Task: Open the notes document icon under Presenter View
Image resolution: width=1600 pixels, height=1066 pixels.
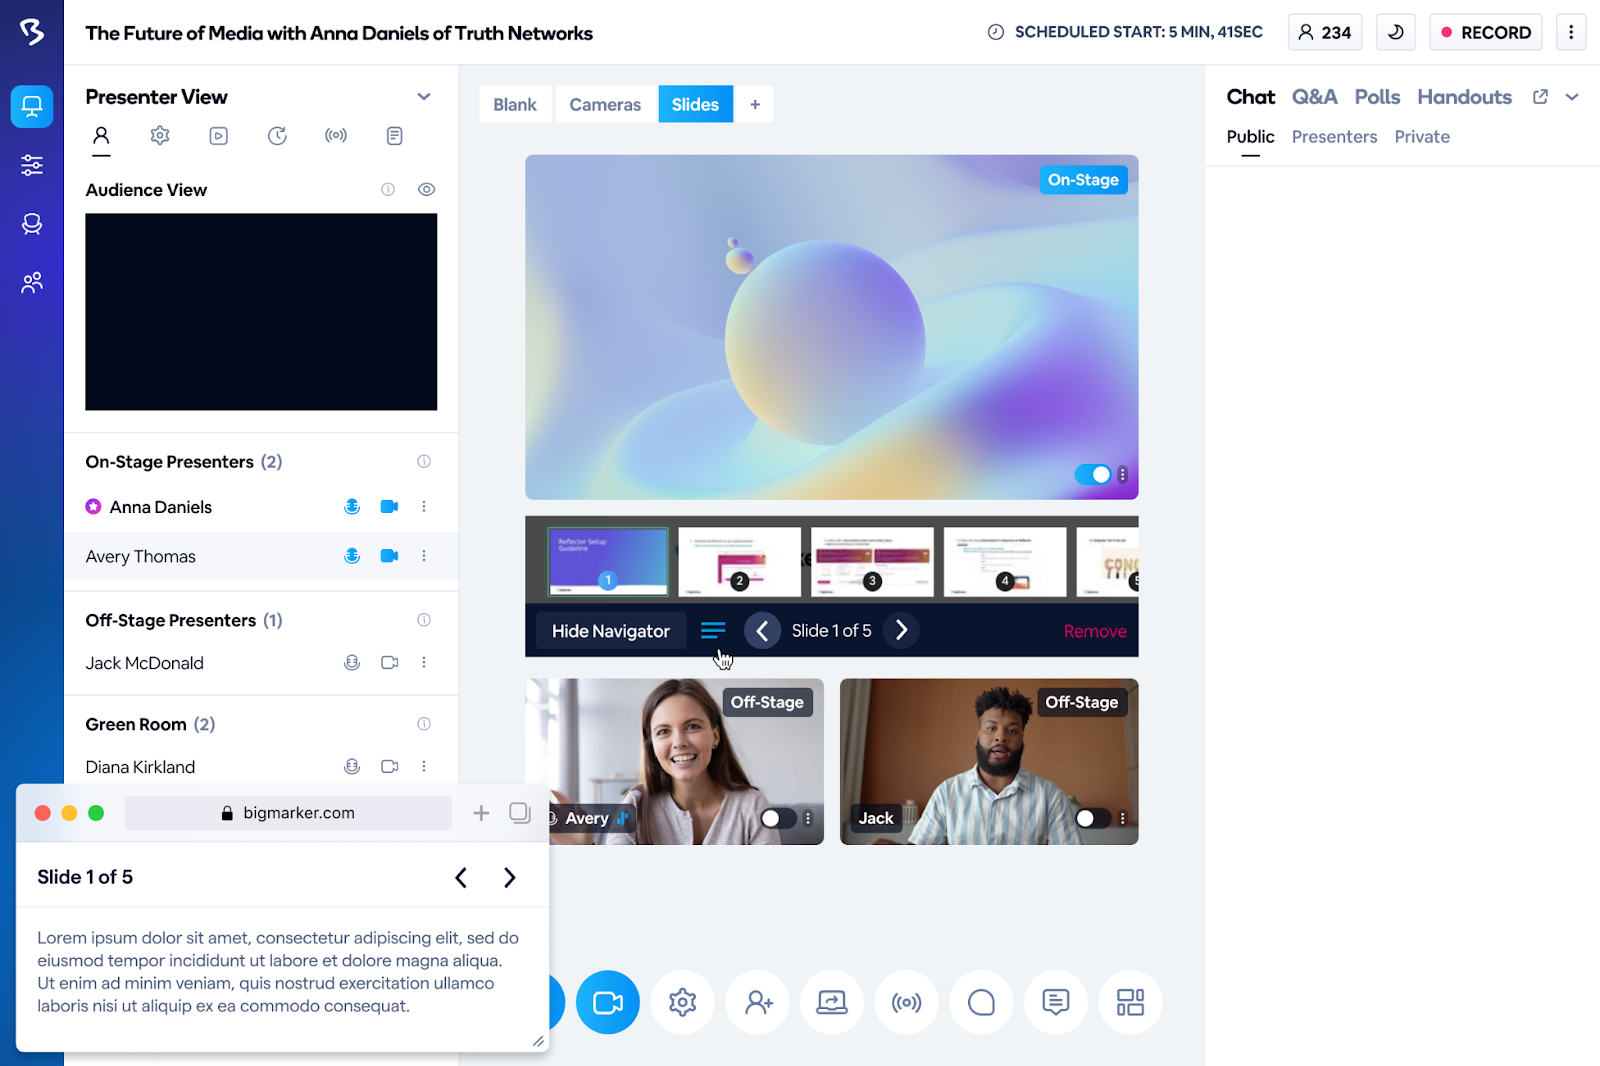Action: (x=395, y=135)
